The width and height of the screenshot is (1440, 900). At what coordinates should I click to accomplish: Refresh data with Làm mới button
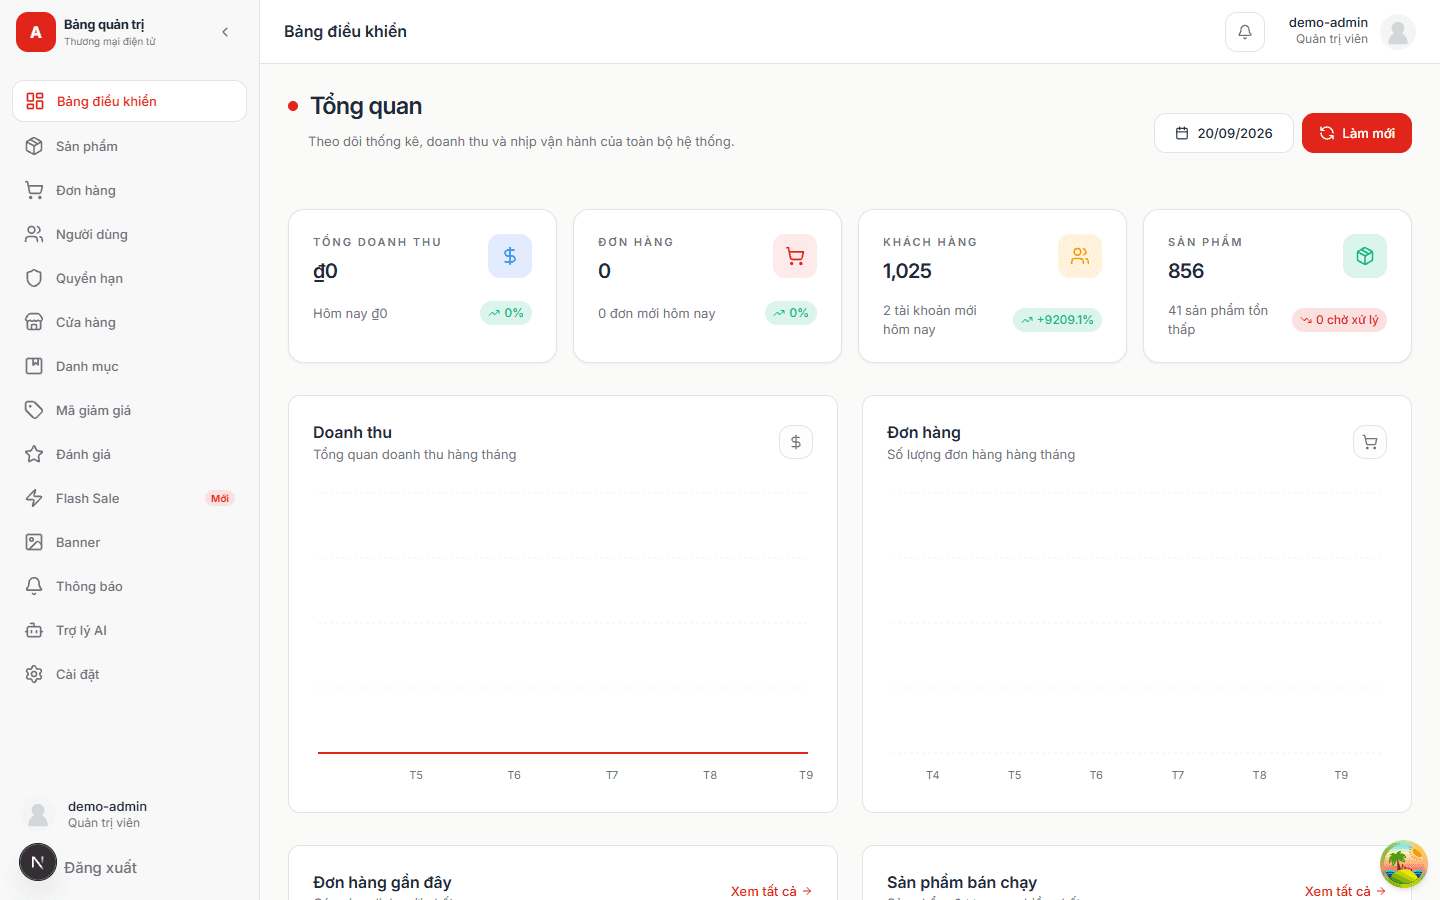click(x=1357, y=133)
